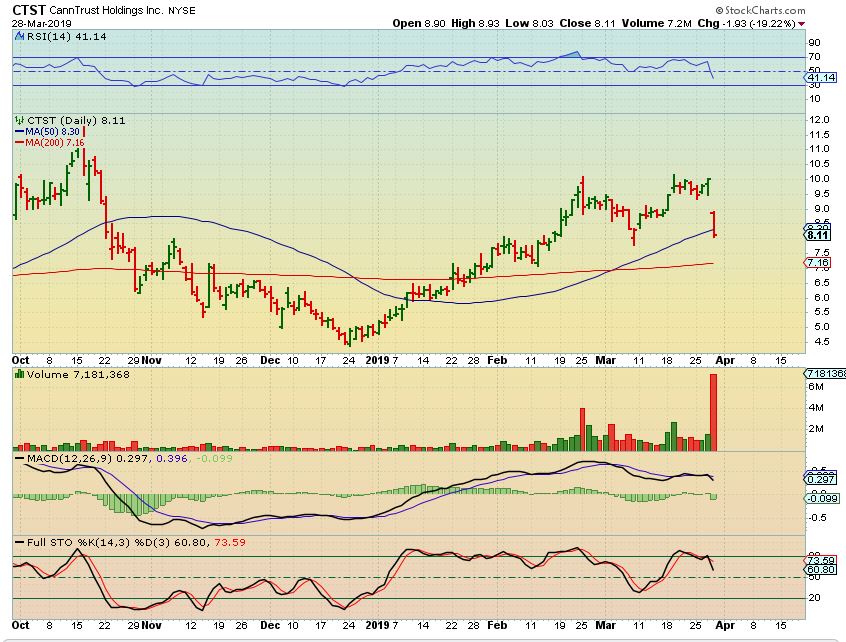Image resolution: width=846 pixels, height=642 pixels.
Task: Click the Volume 7.2M header value
Action: coord(657,23)
